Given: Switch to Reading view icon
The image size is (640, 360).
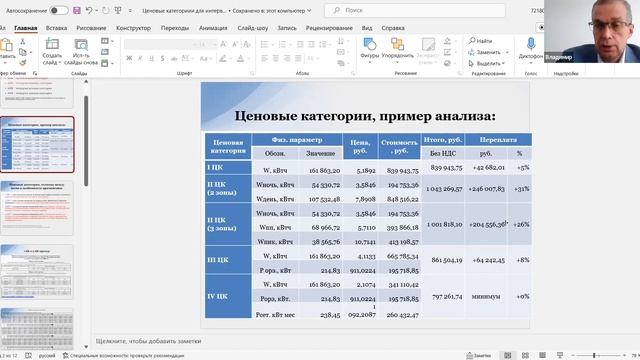Looking at the screenshot, I should point(542,356).
